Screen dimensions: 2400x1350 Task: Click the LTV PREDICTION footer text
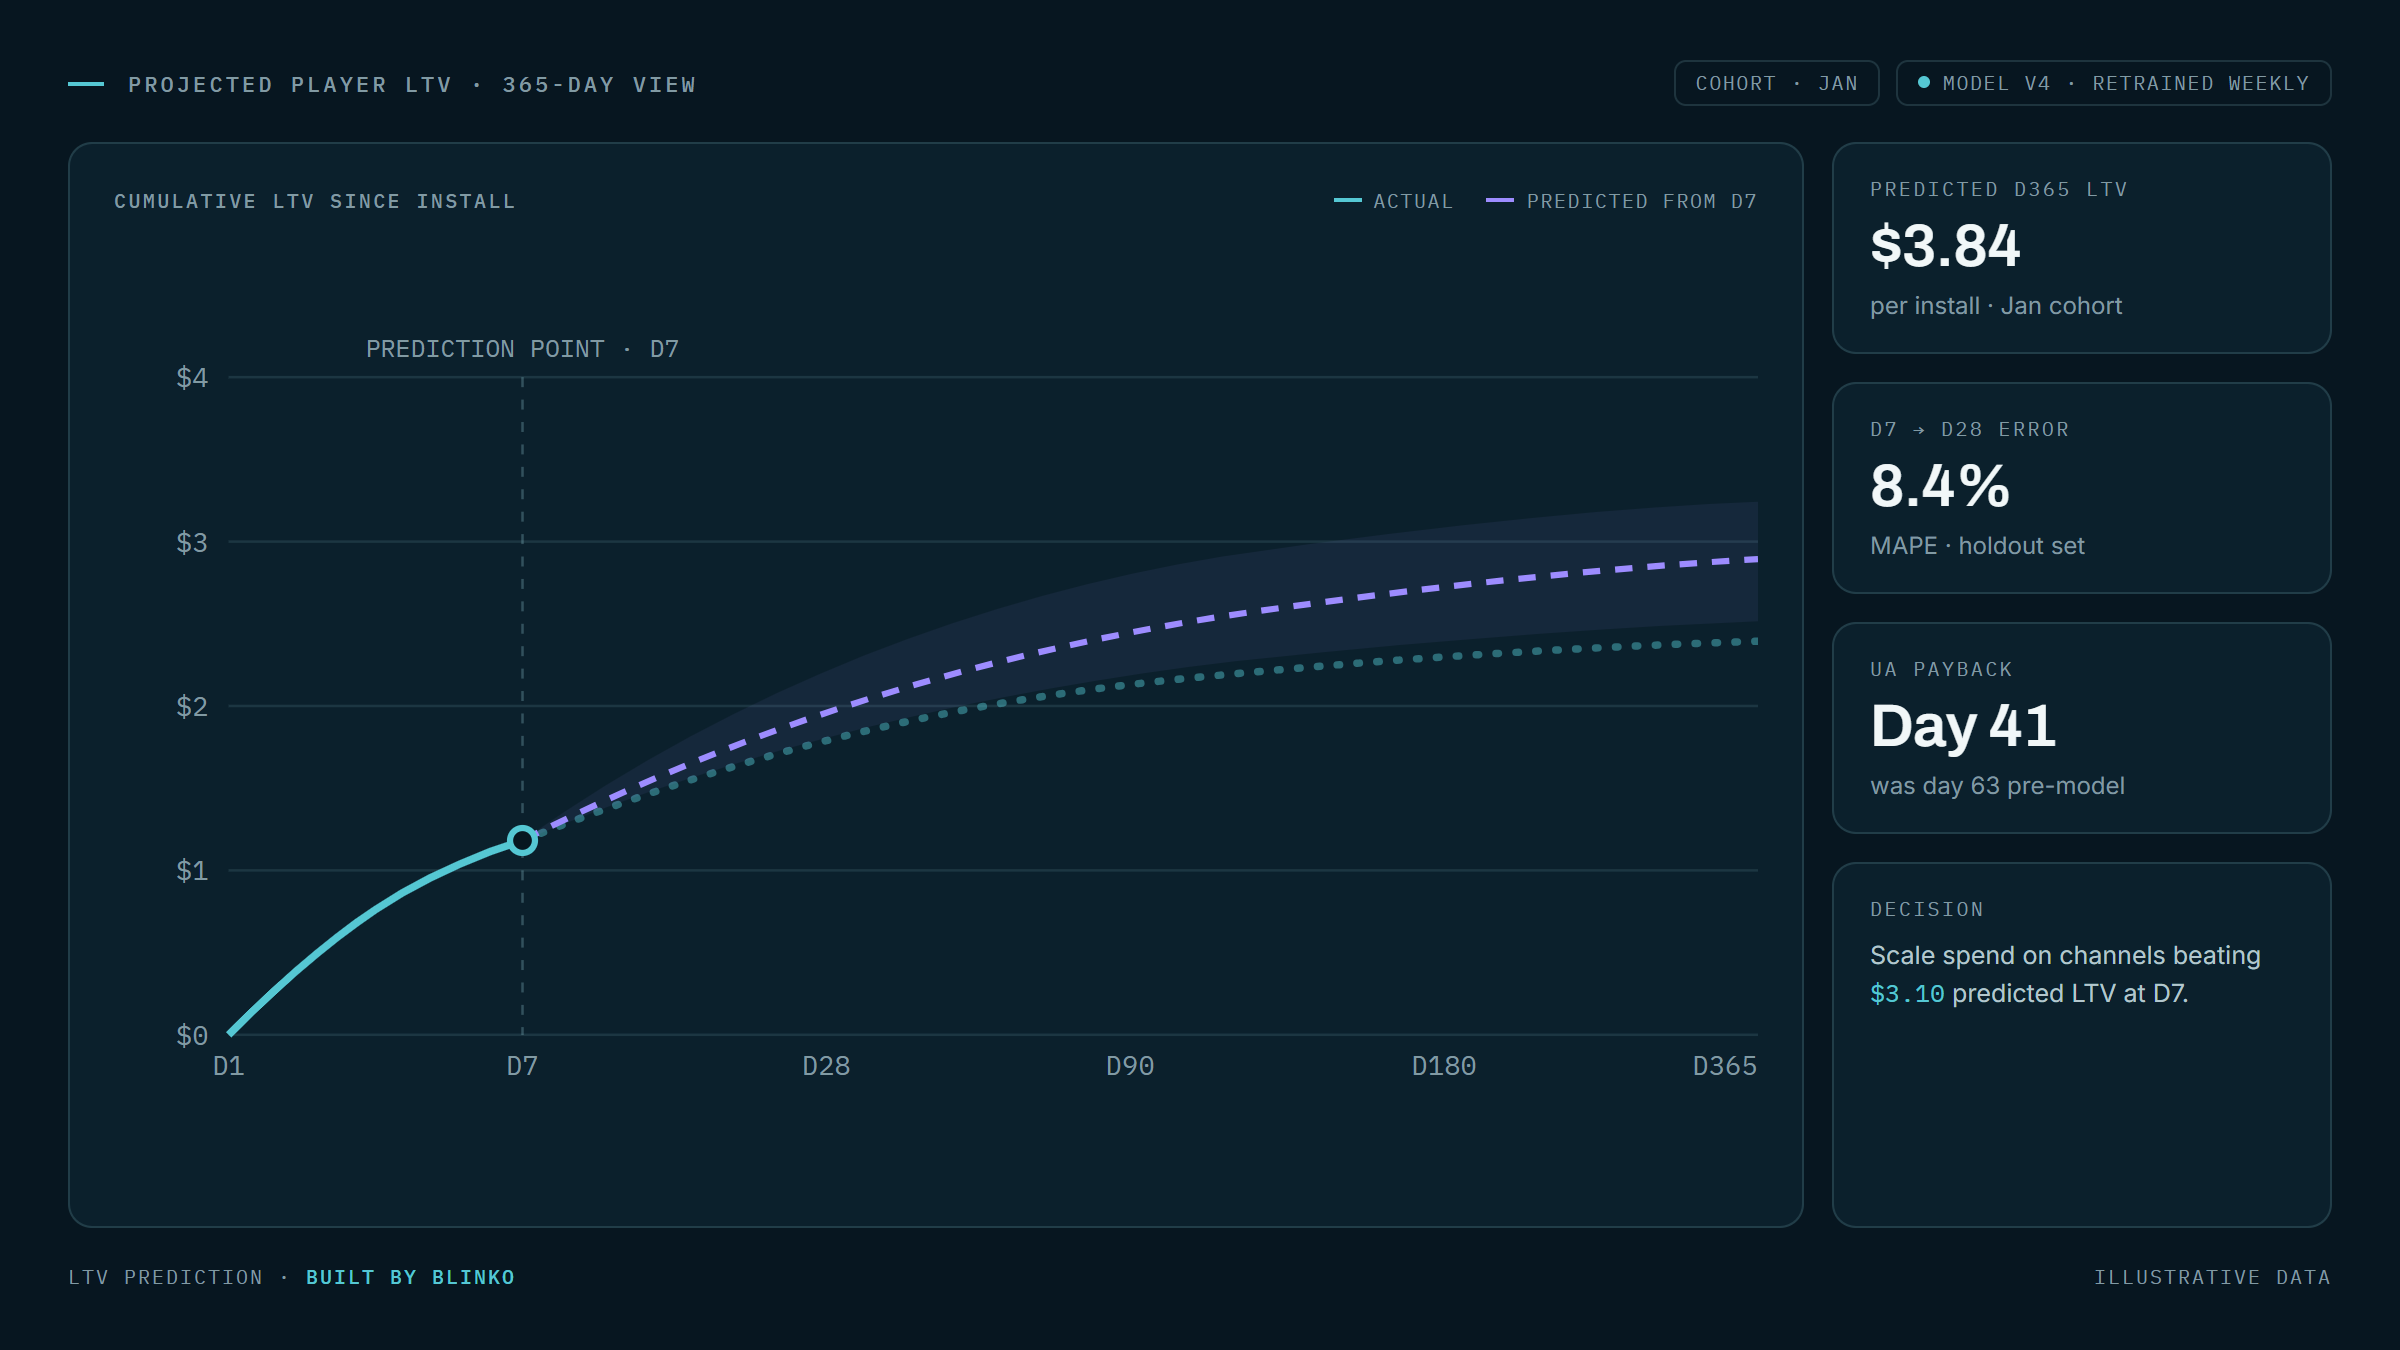click(166, 1277)
